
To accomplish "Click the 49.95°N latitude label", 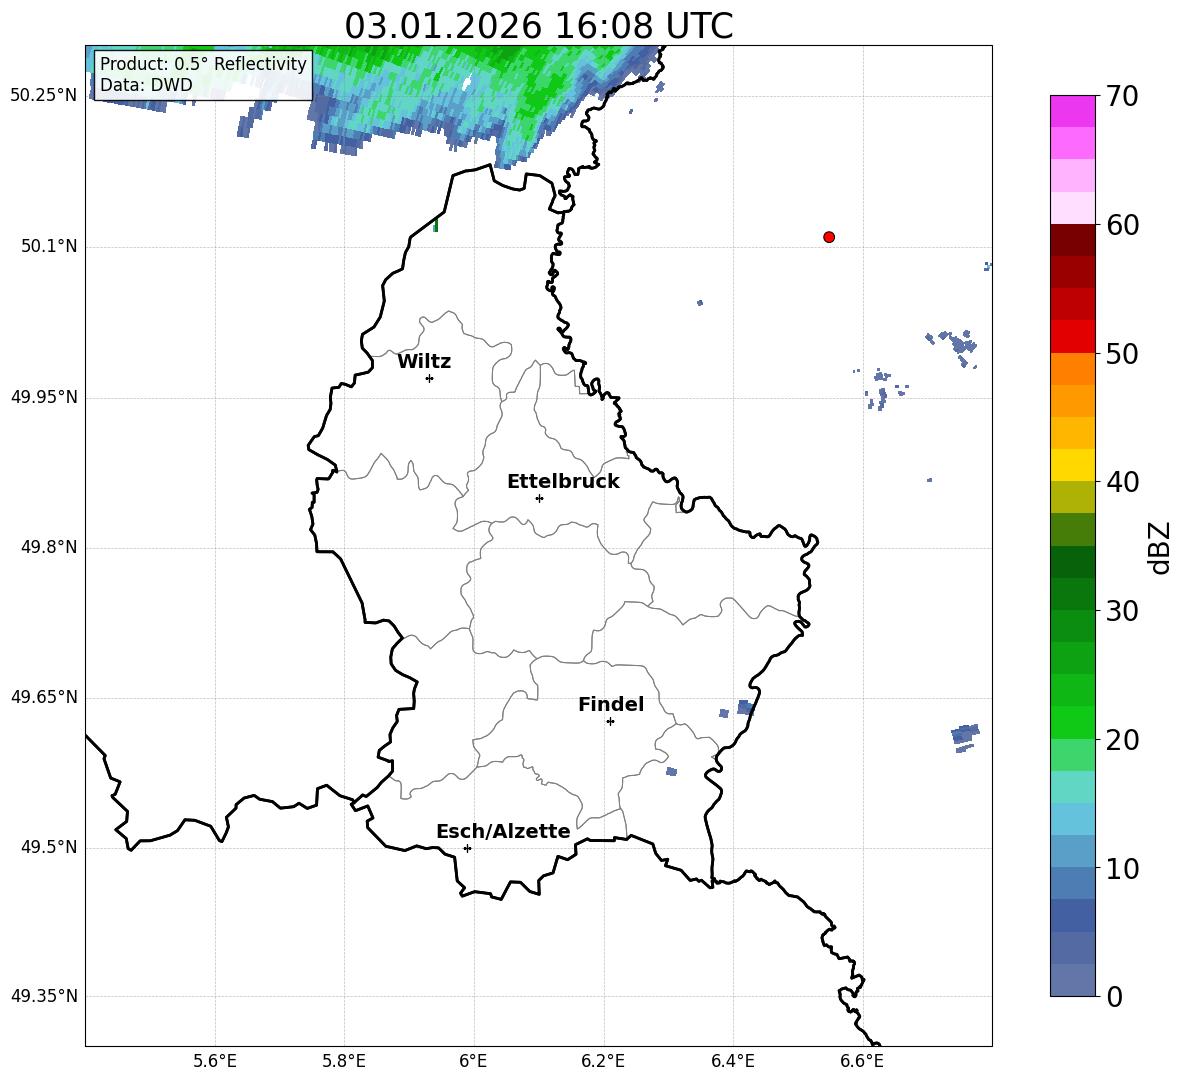I will click(x=44, y=396).
